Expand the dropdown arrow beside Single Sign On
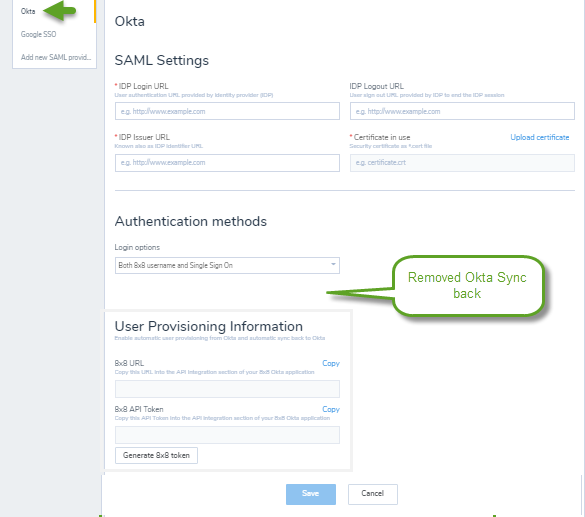Image resolution: width=585 pixels, height=517 pixels. [x=333, y=264]
